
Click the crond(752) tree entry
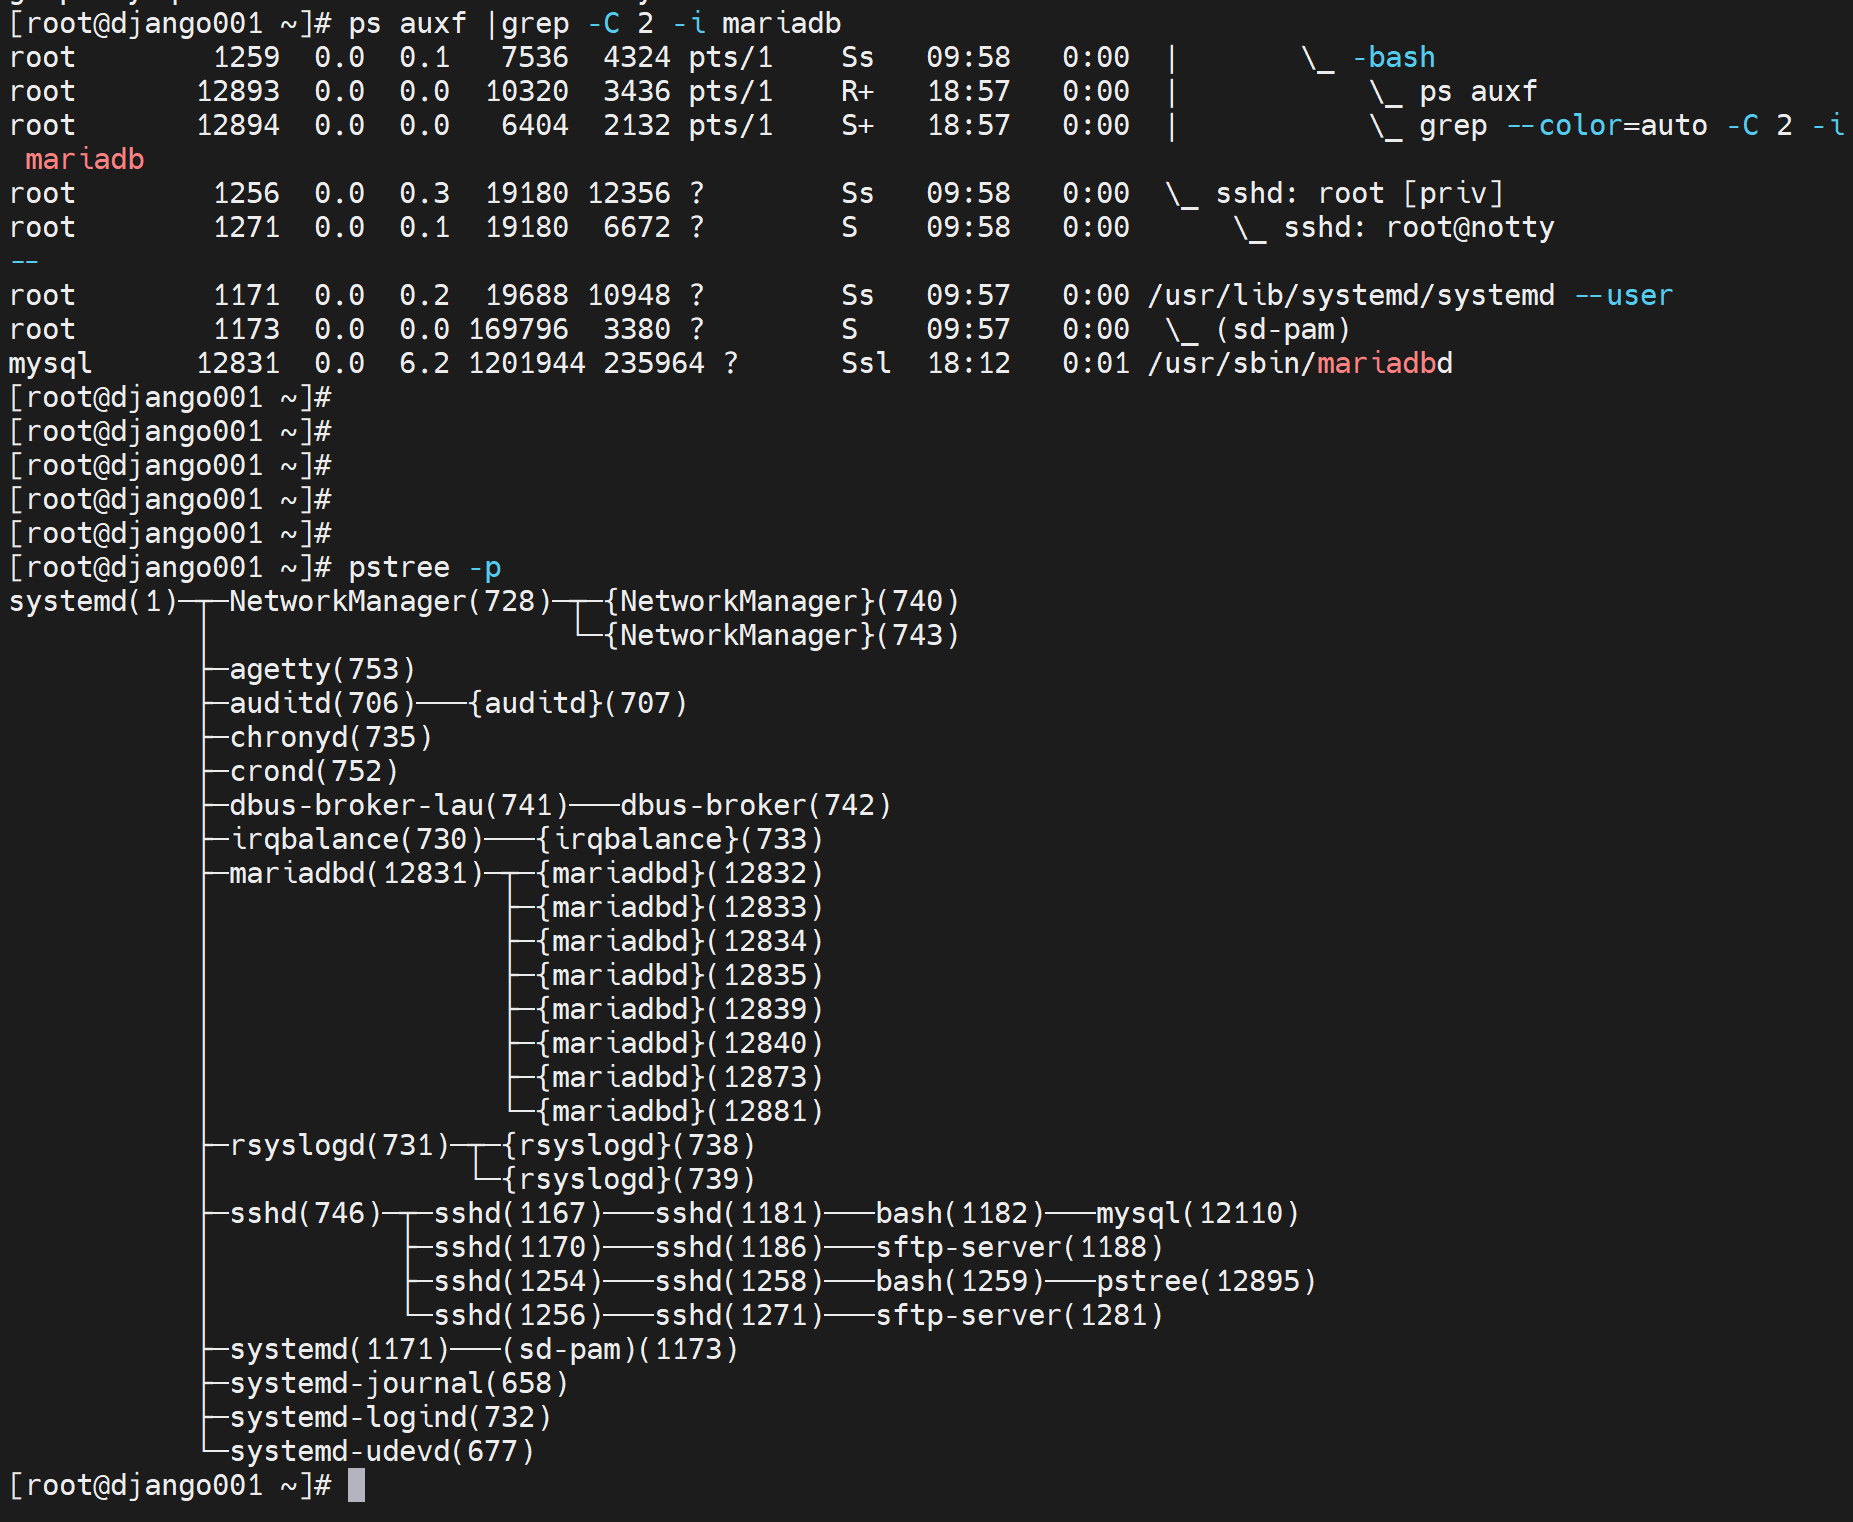pyautogui.click(x=314, y=771)
